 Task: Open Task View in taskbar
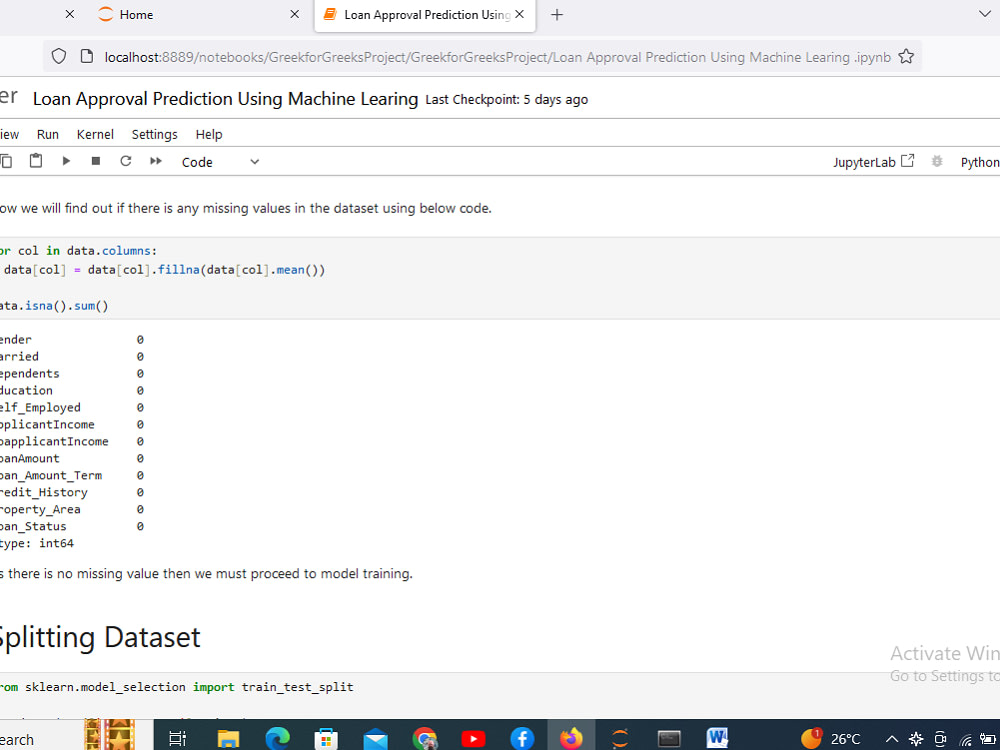[177, 739]
